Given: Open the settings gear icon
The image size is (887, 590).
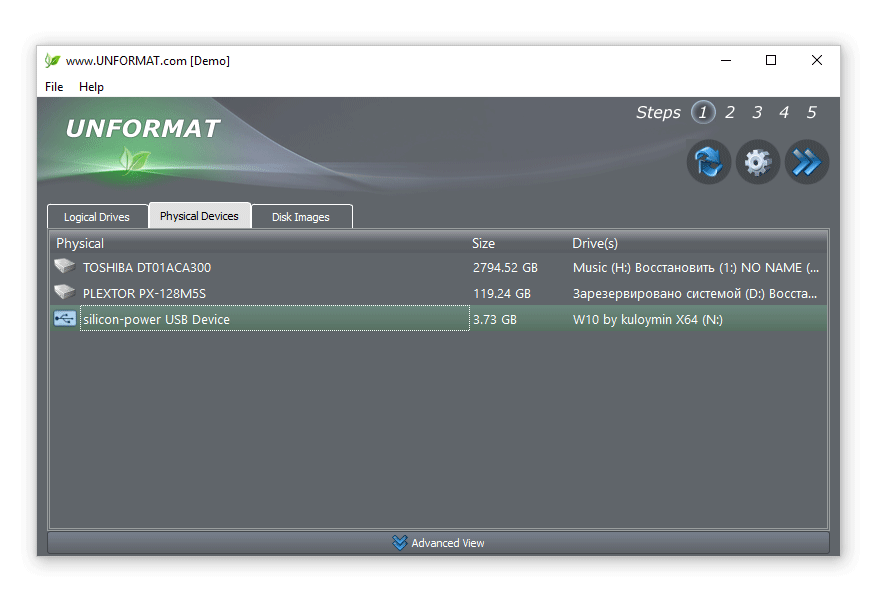Looking at the screenshot, I should [757, 161].
